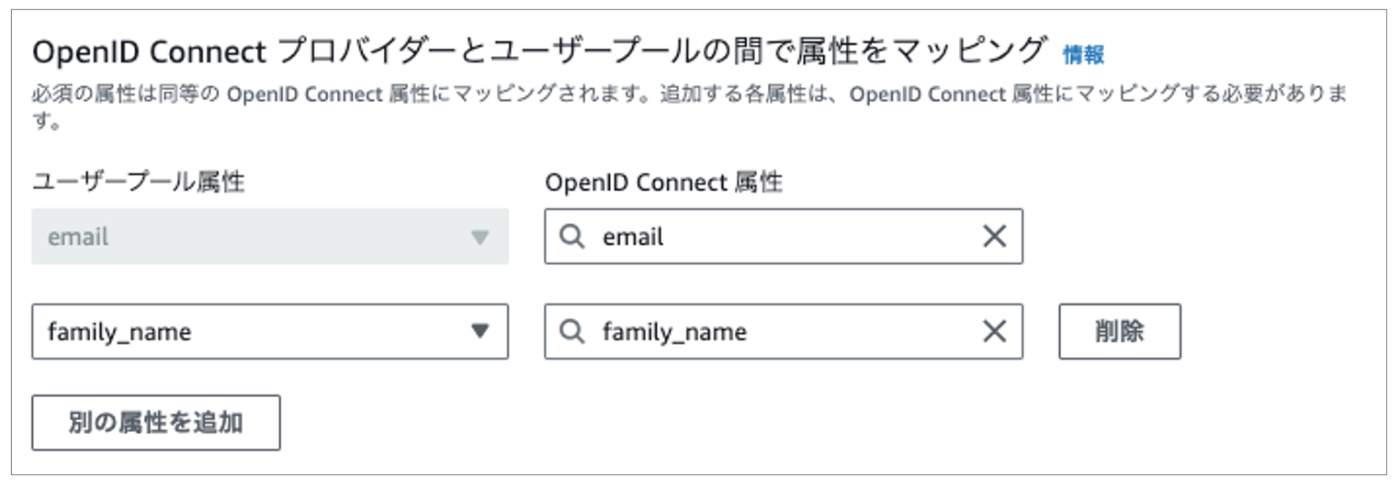Screen dimensions: 1400x488
Task: Focus the family_name OpenID Connect attribute input
Action: coord(783,331)
